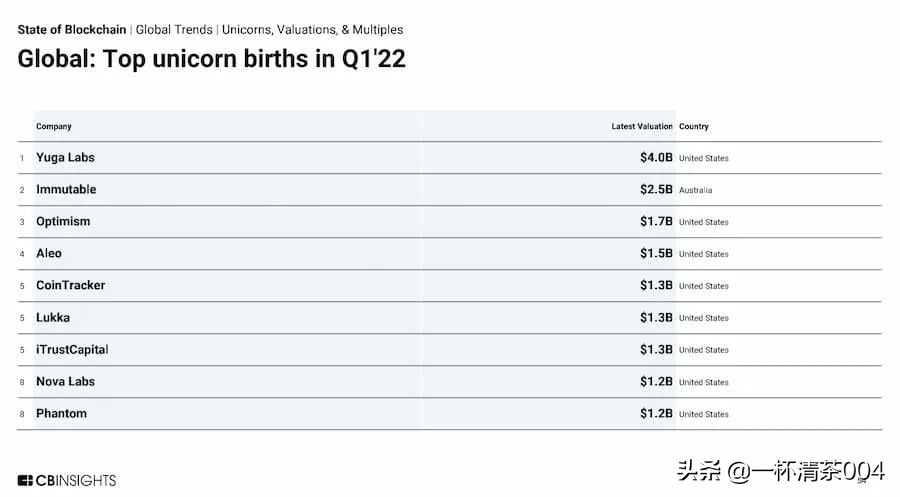The image size is (900, 497).
Task: Click the Aleo company name
Action: point(49,254)
